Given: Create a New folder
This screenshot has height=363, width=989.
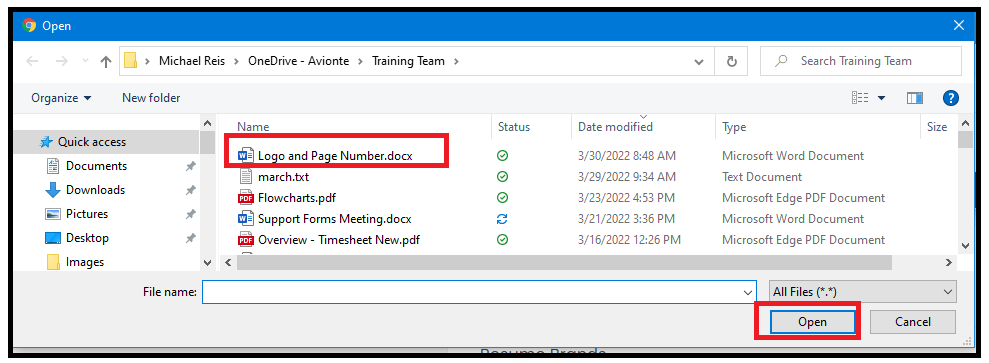Looking at the screenshot, I should pos(151,98).
